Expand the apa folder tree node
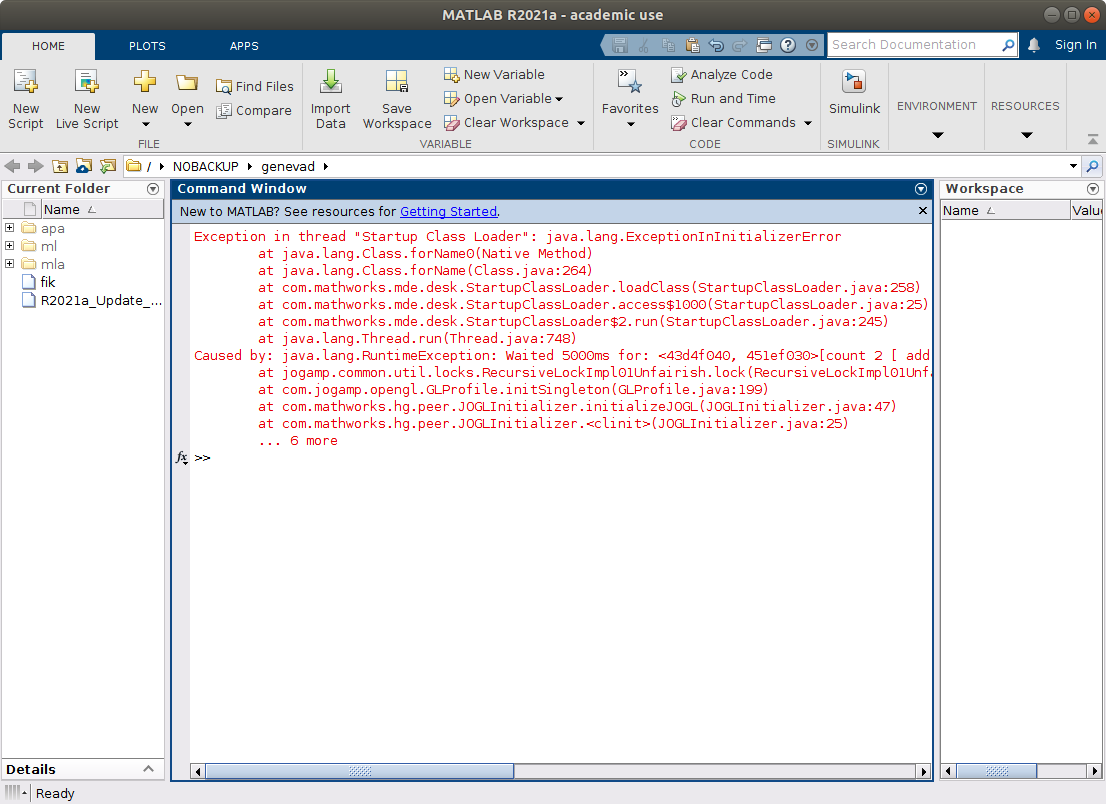 pos(9,228)
